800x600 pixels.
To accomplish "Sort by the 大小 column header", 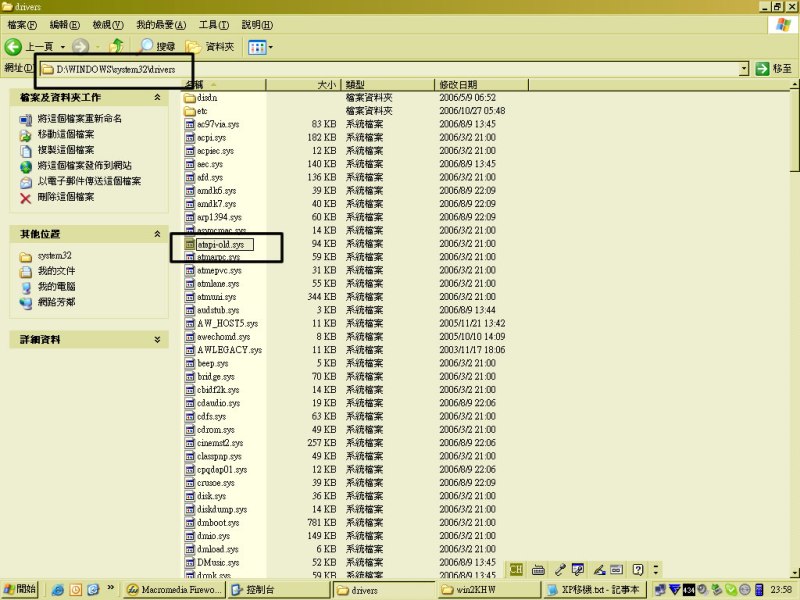I will 303,84.
